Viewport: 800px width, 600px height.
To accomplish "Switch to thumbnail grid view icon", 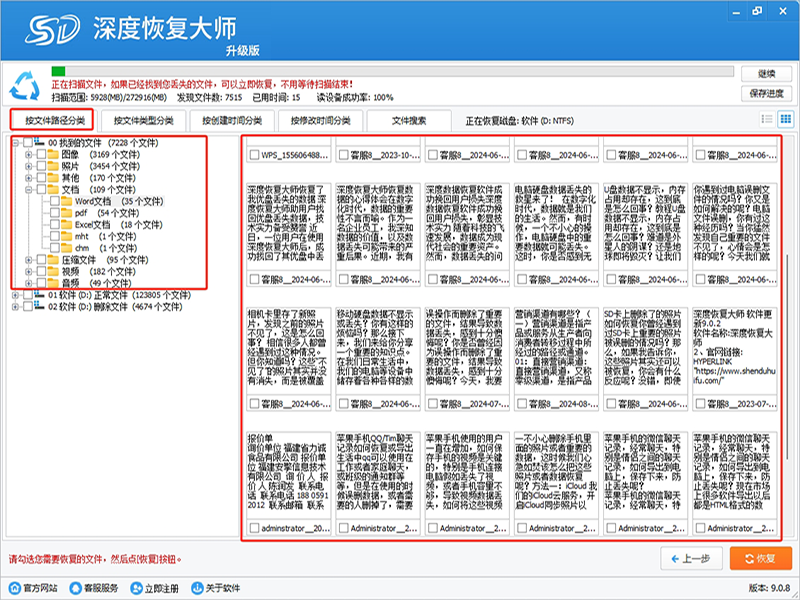I will (x=784, y=120).
